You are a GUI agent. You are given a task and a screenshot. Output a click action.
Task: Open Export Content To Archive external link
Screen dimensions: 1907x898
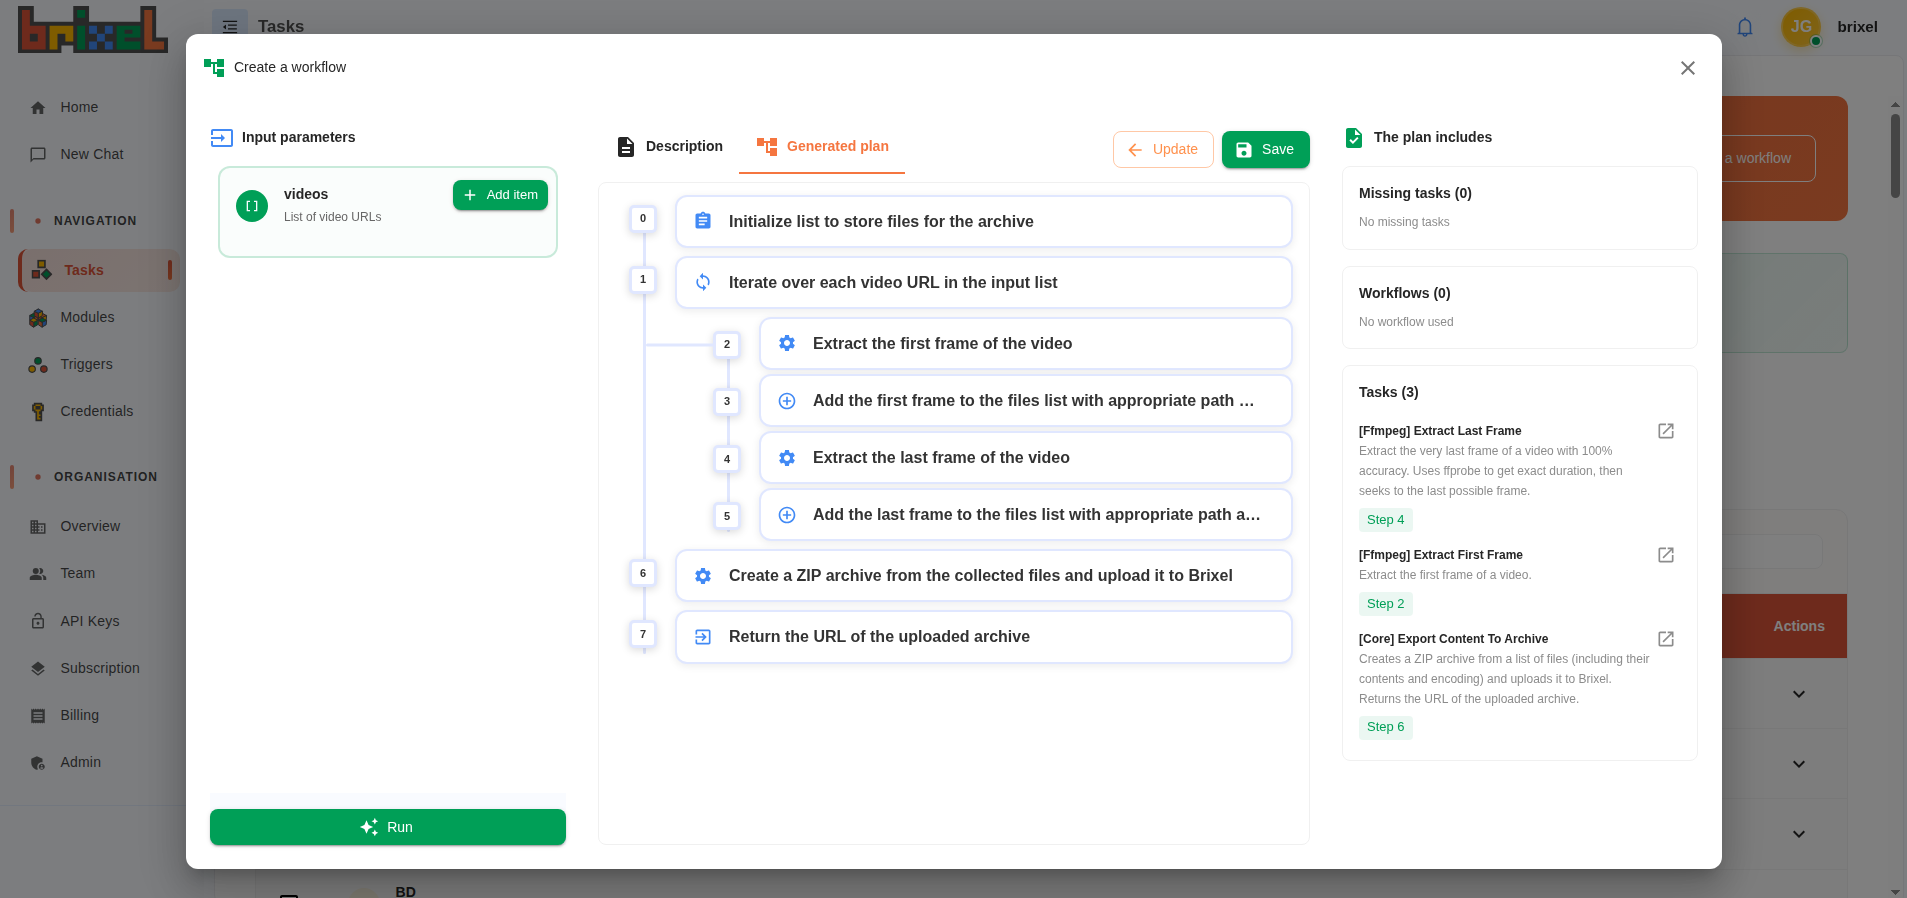1665,639
